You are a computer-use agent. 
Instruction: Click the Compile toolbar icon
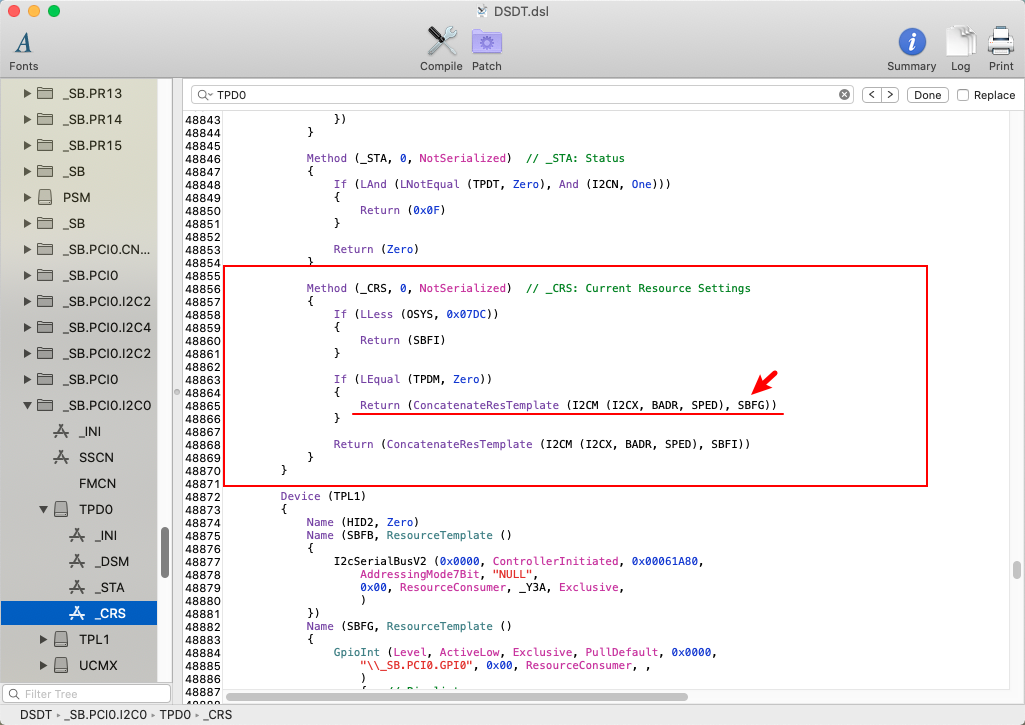tap(441, 48)
